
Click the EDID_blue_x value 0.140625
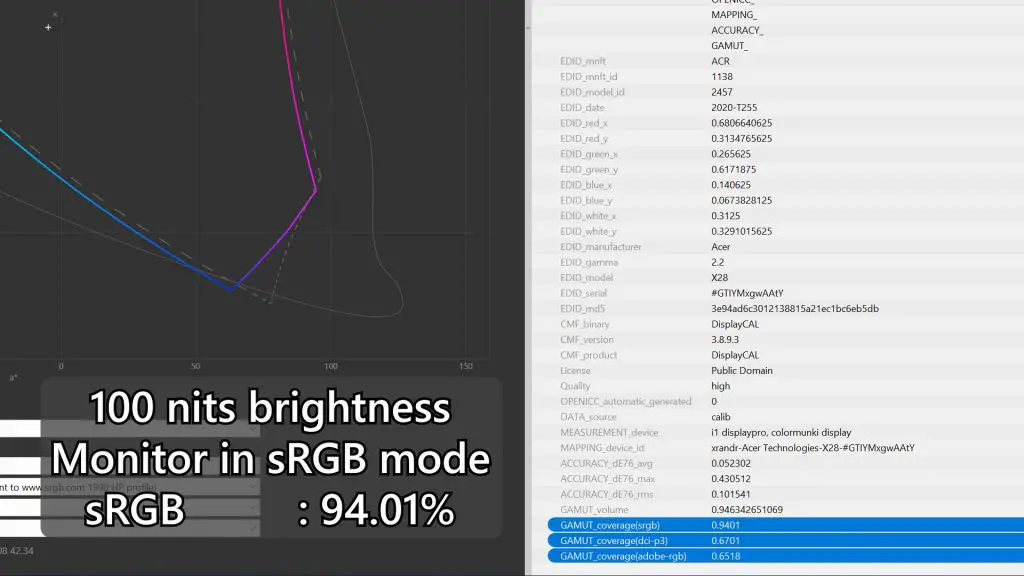click(731, 185)
